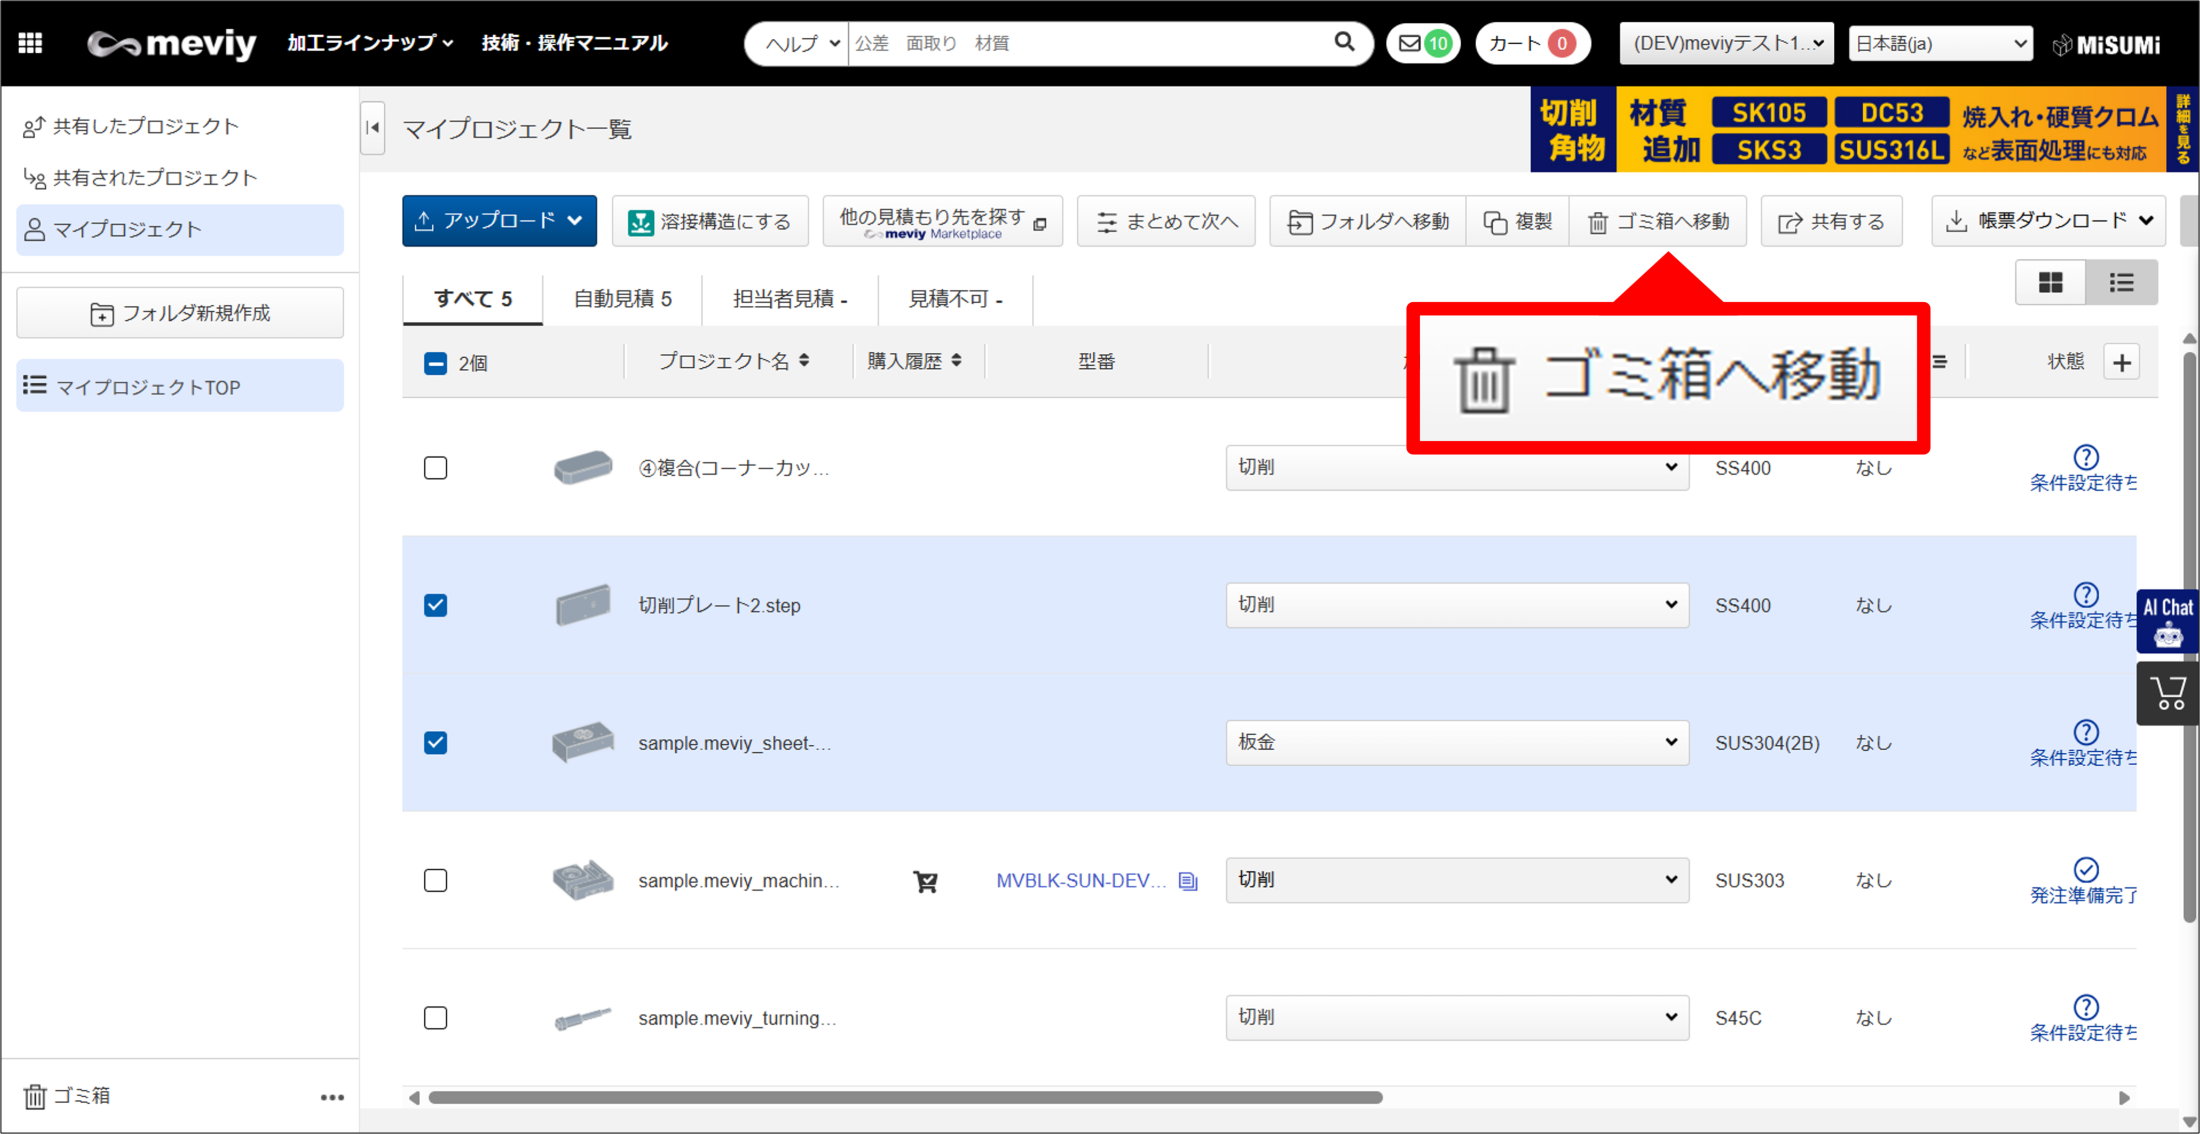The height and width of the screenshot is (1134, 2200).
Task: Switch to 自動見積 5 tab
Action: (x=622, y=299)
